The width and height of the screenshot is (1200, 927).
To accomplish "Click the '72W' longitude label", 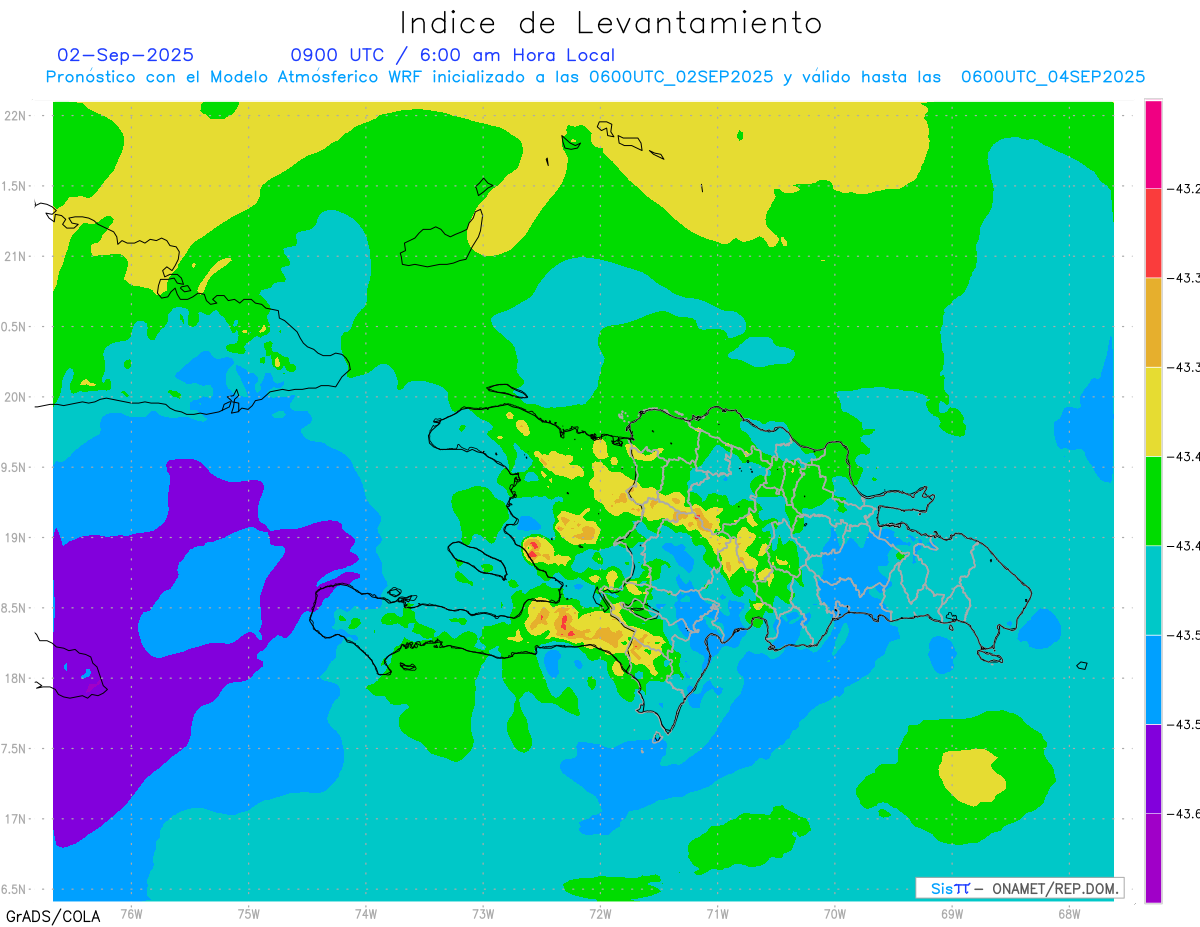I will click(600, 913).
